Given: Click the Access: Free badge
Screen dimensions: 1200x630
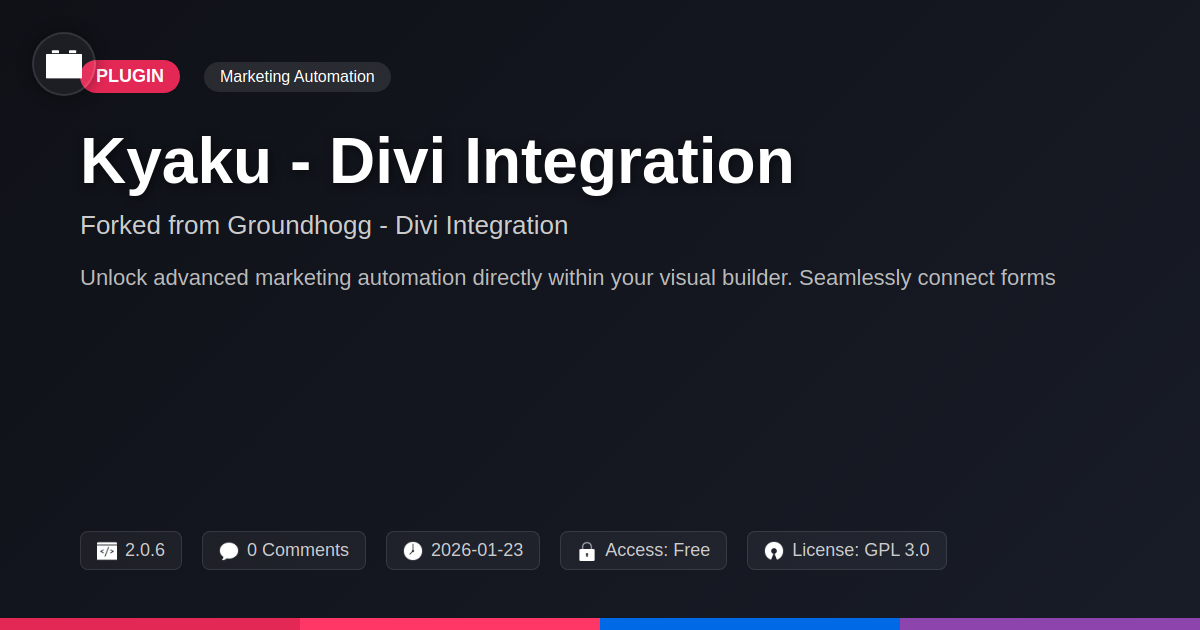Looking at the screenshot, I should [x=643, y=551].
